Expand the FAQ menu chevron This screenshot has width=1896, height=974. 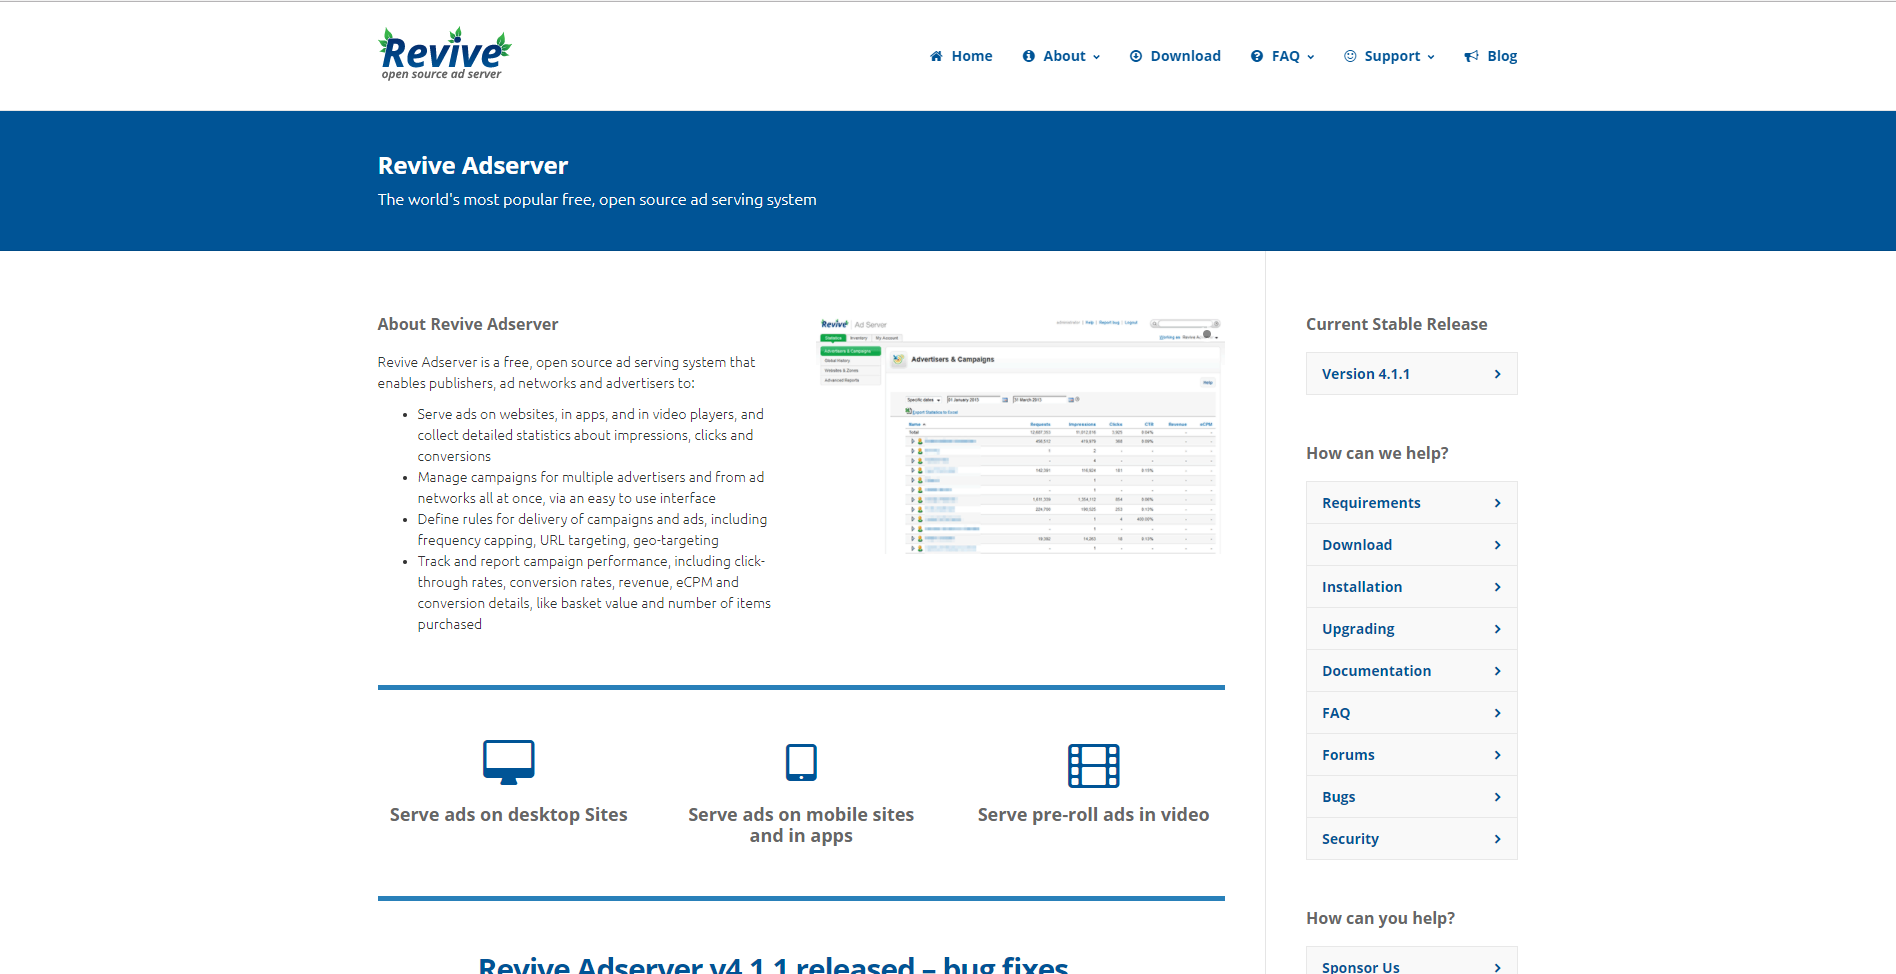pyautogui.click(x=1310, y=57)
